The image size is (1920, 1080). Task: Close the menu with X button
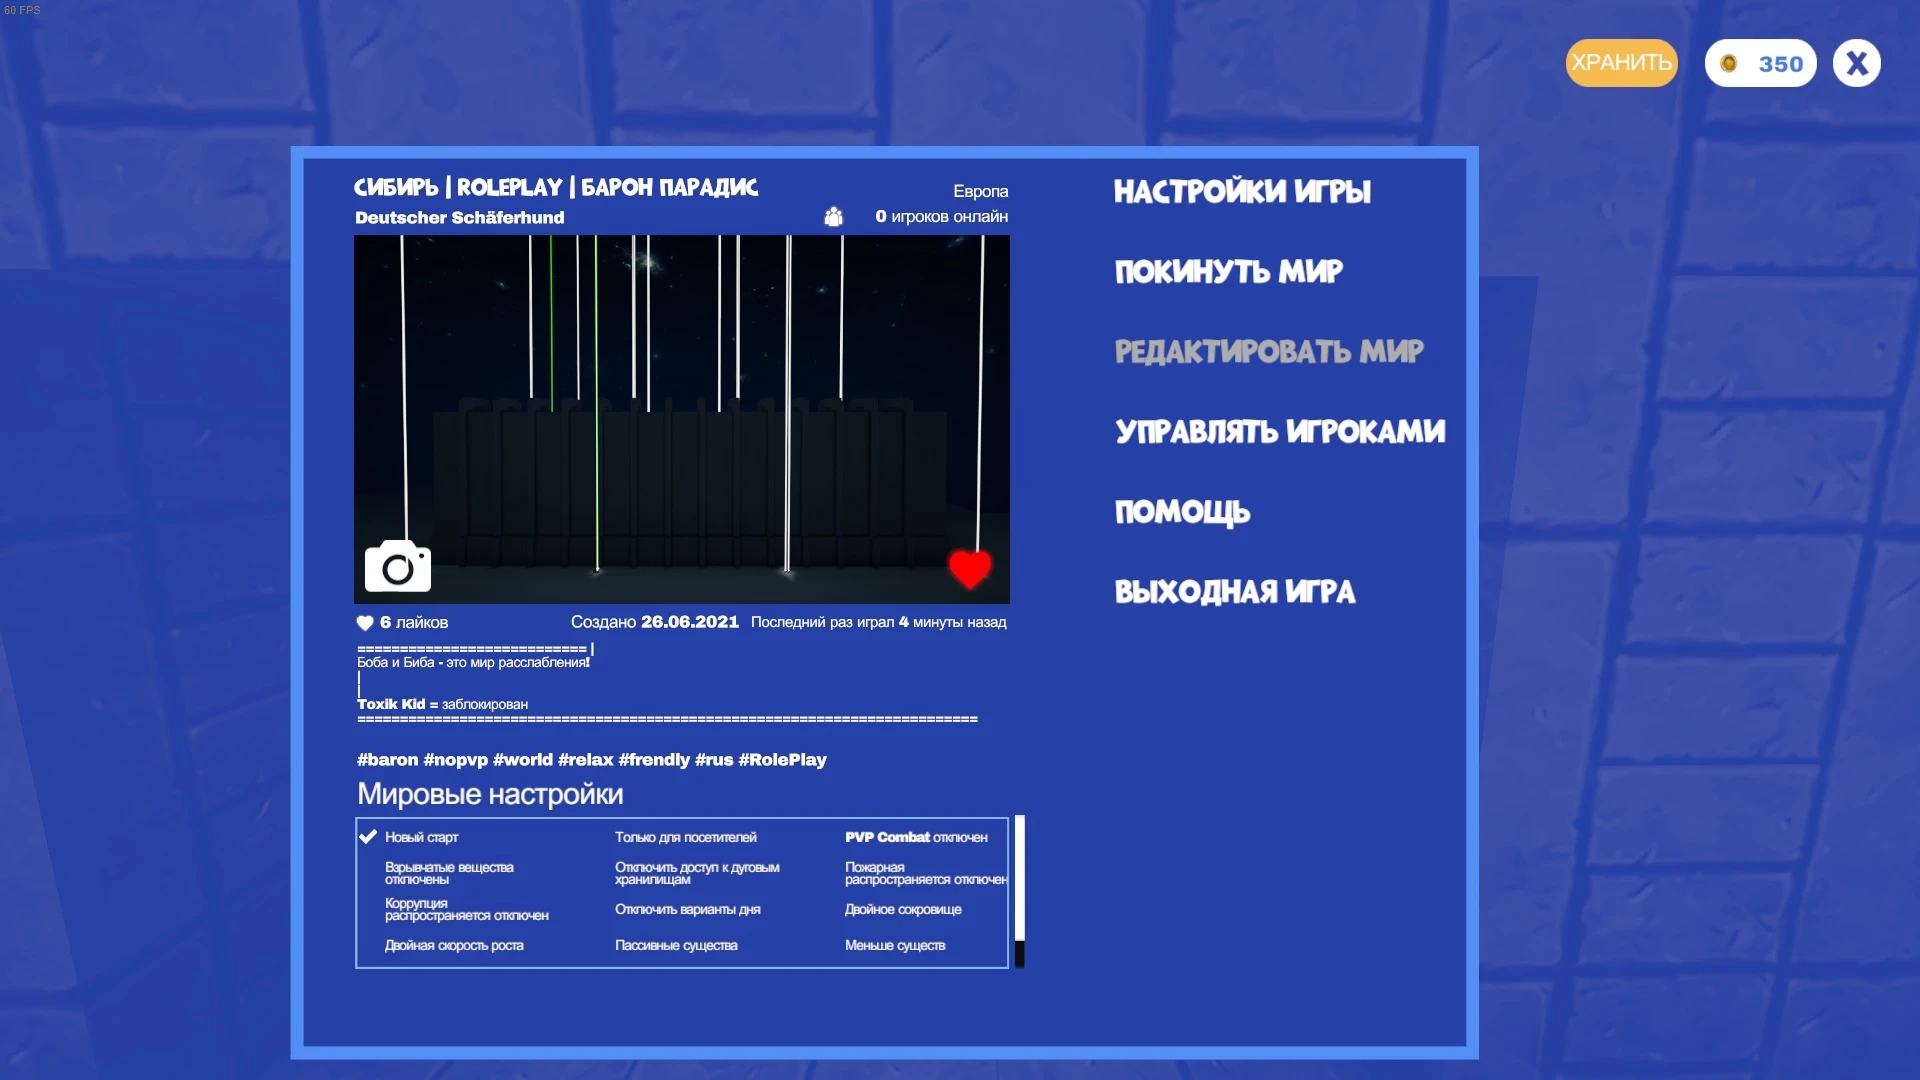click(x=1856, y=63)
